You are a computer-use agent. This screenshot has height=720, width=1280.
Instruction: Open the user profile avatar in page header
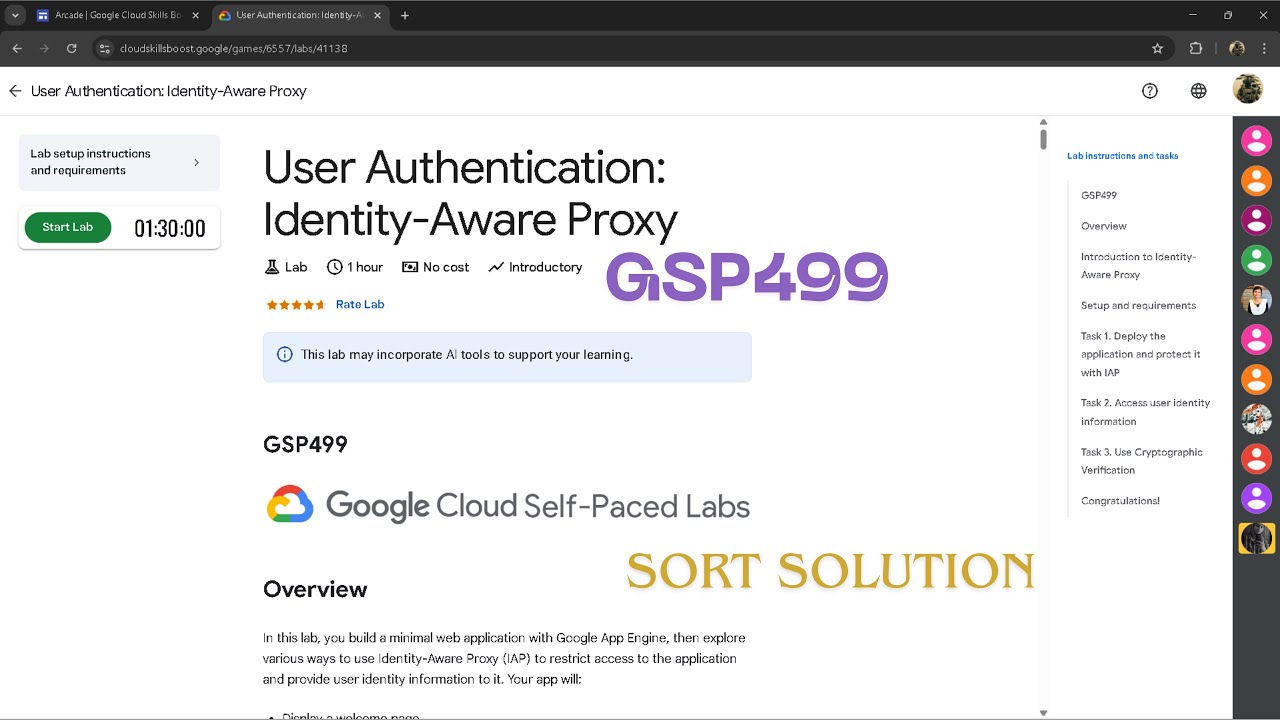coord(1248,89)
